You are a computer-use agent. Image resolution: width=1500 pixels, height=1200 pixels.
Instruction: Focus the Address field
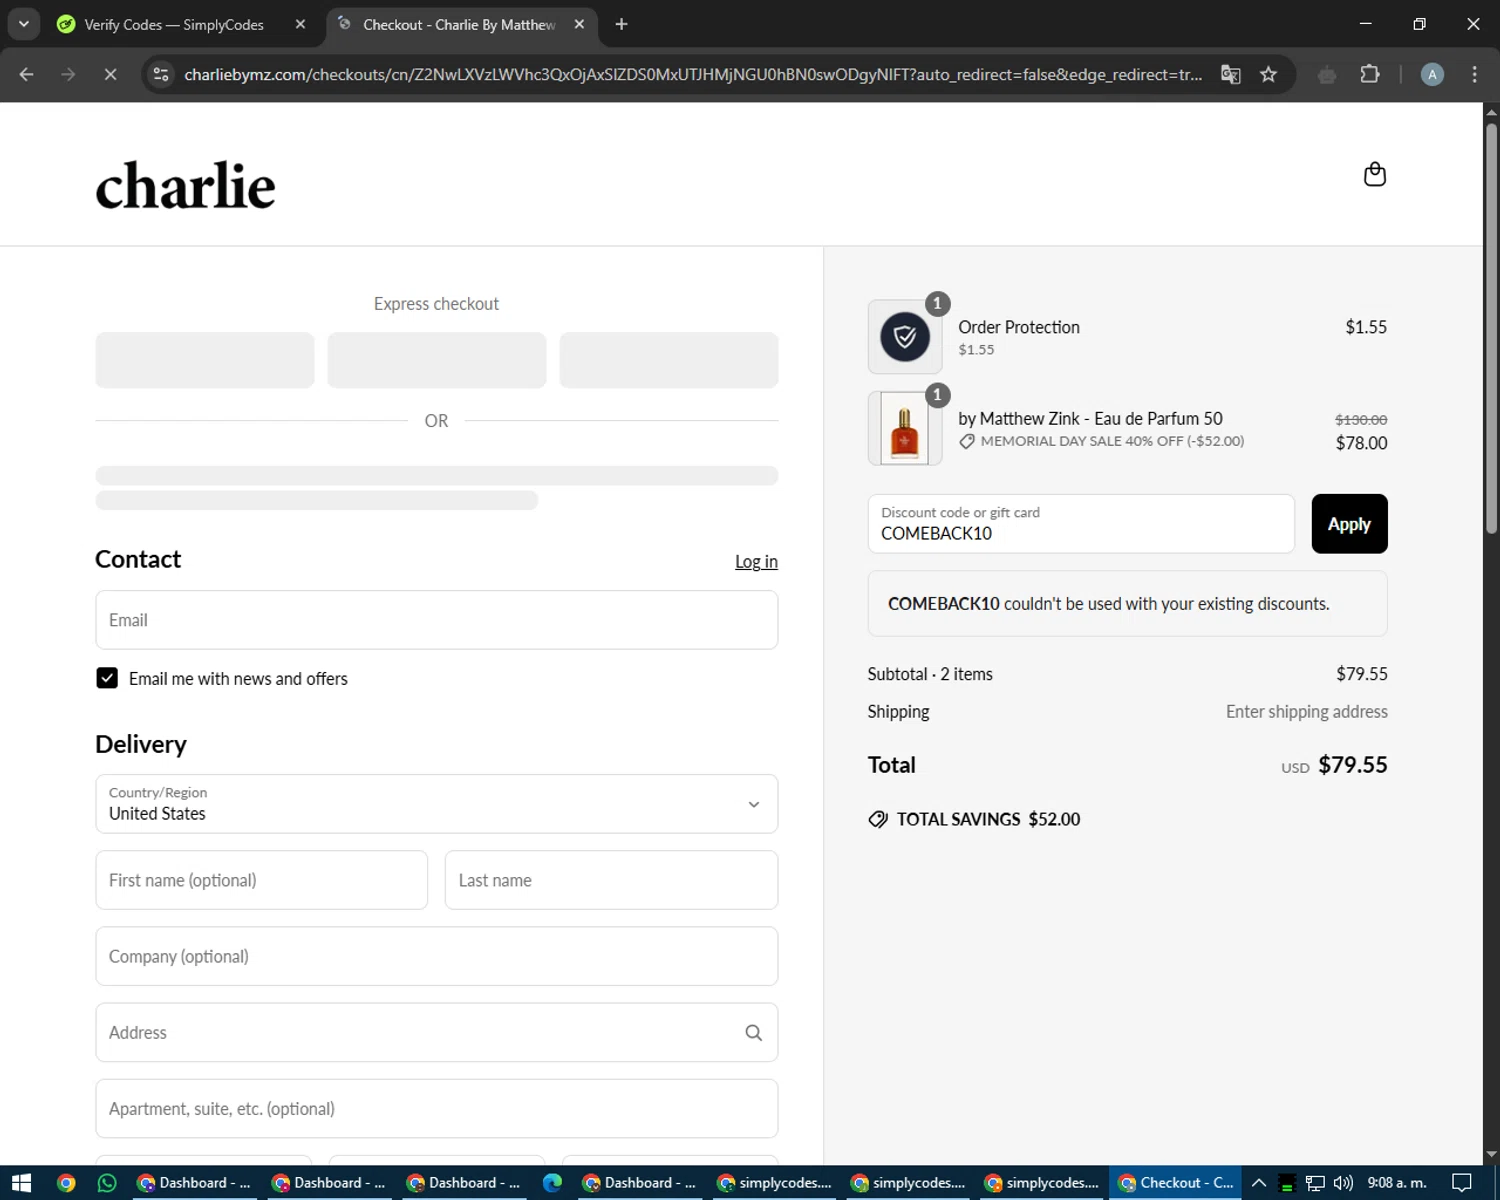click(436, 1032)
